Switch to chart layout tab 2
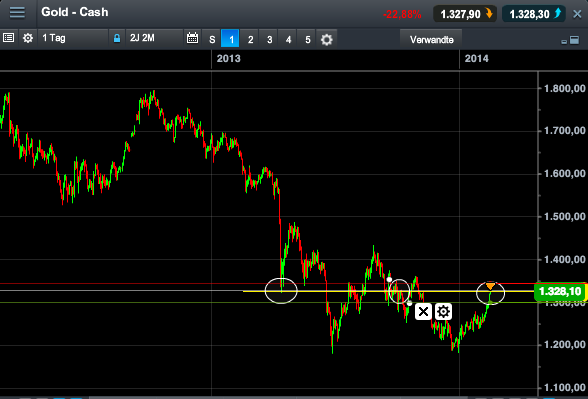Image resolution: width=588 pixels, height=399 pixels. [x=250, y=39]
